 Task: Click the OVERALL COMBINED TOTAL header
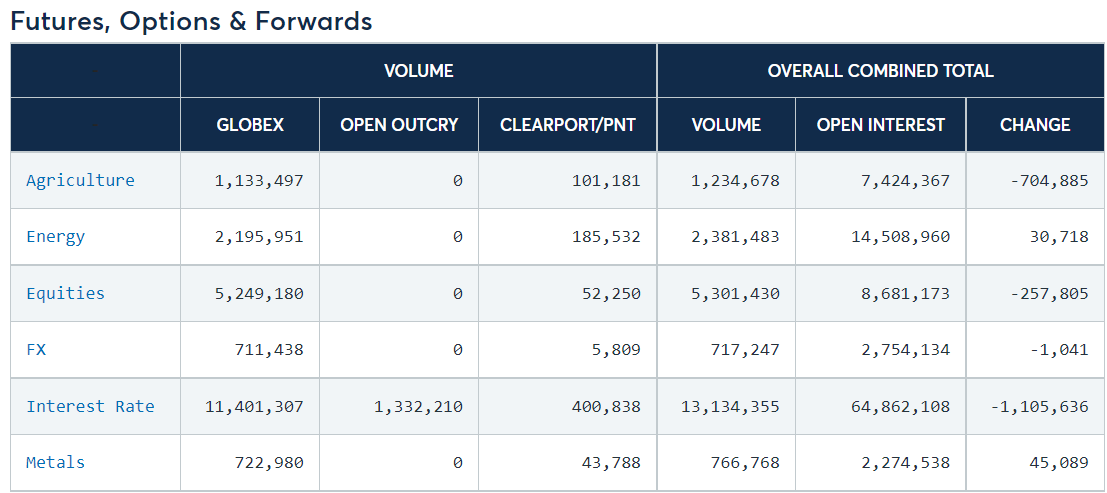click(880, 71)
